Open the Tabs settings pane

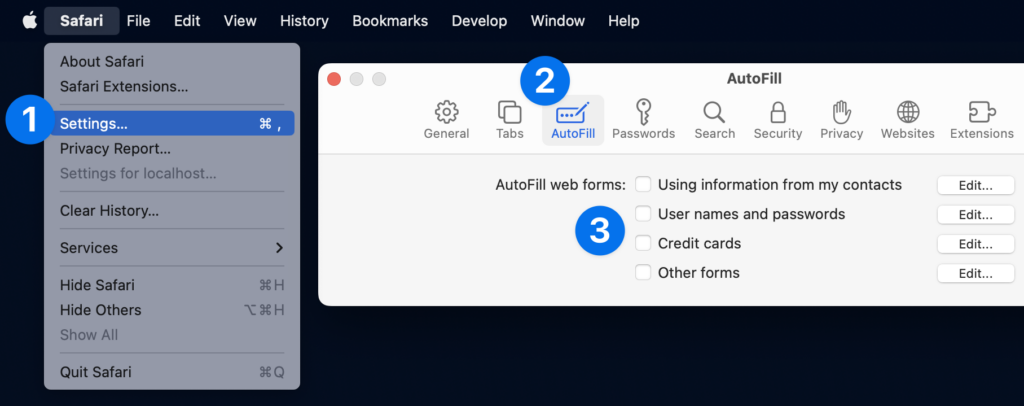[x=509, y=120]
